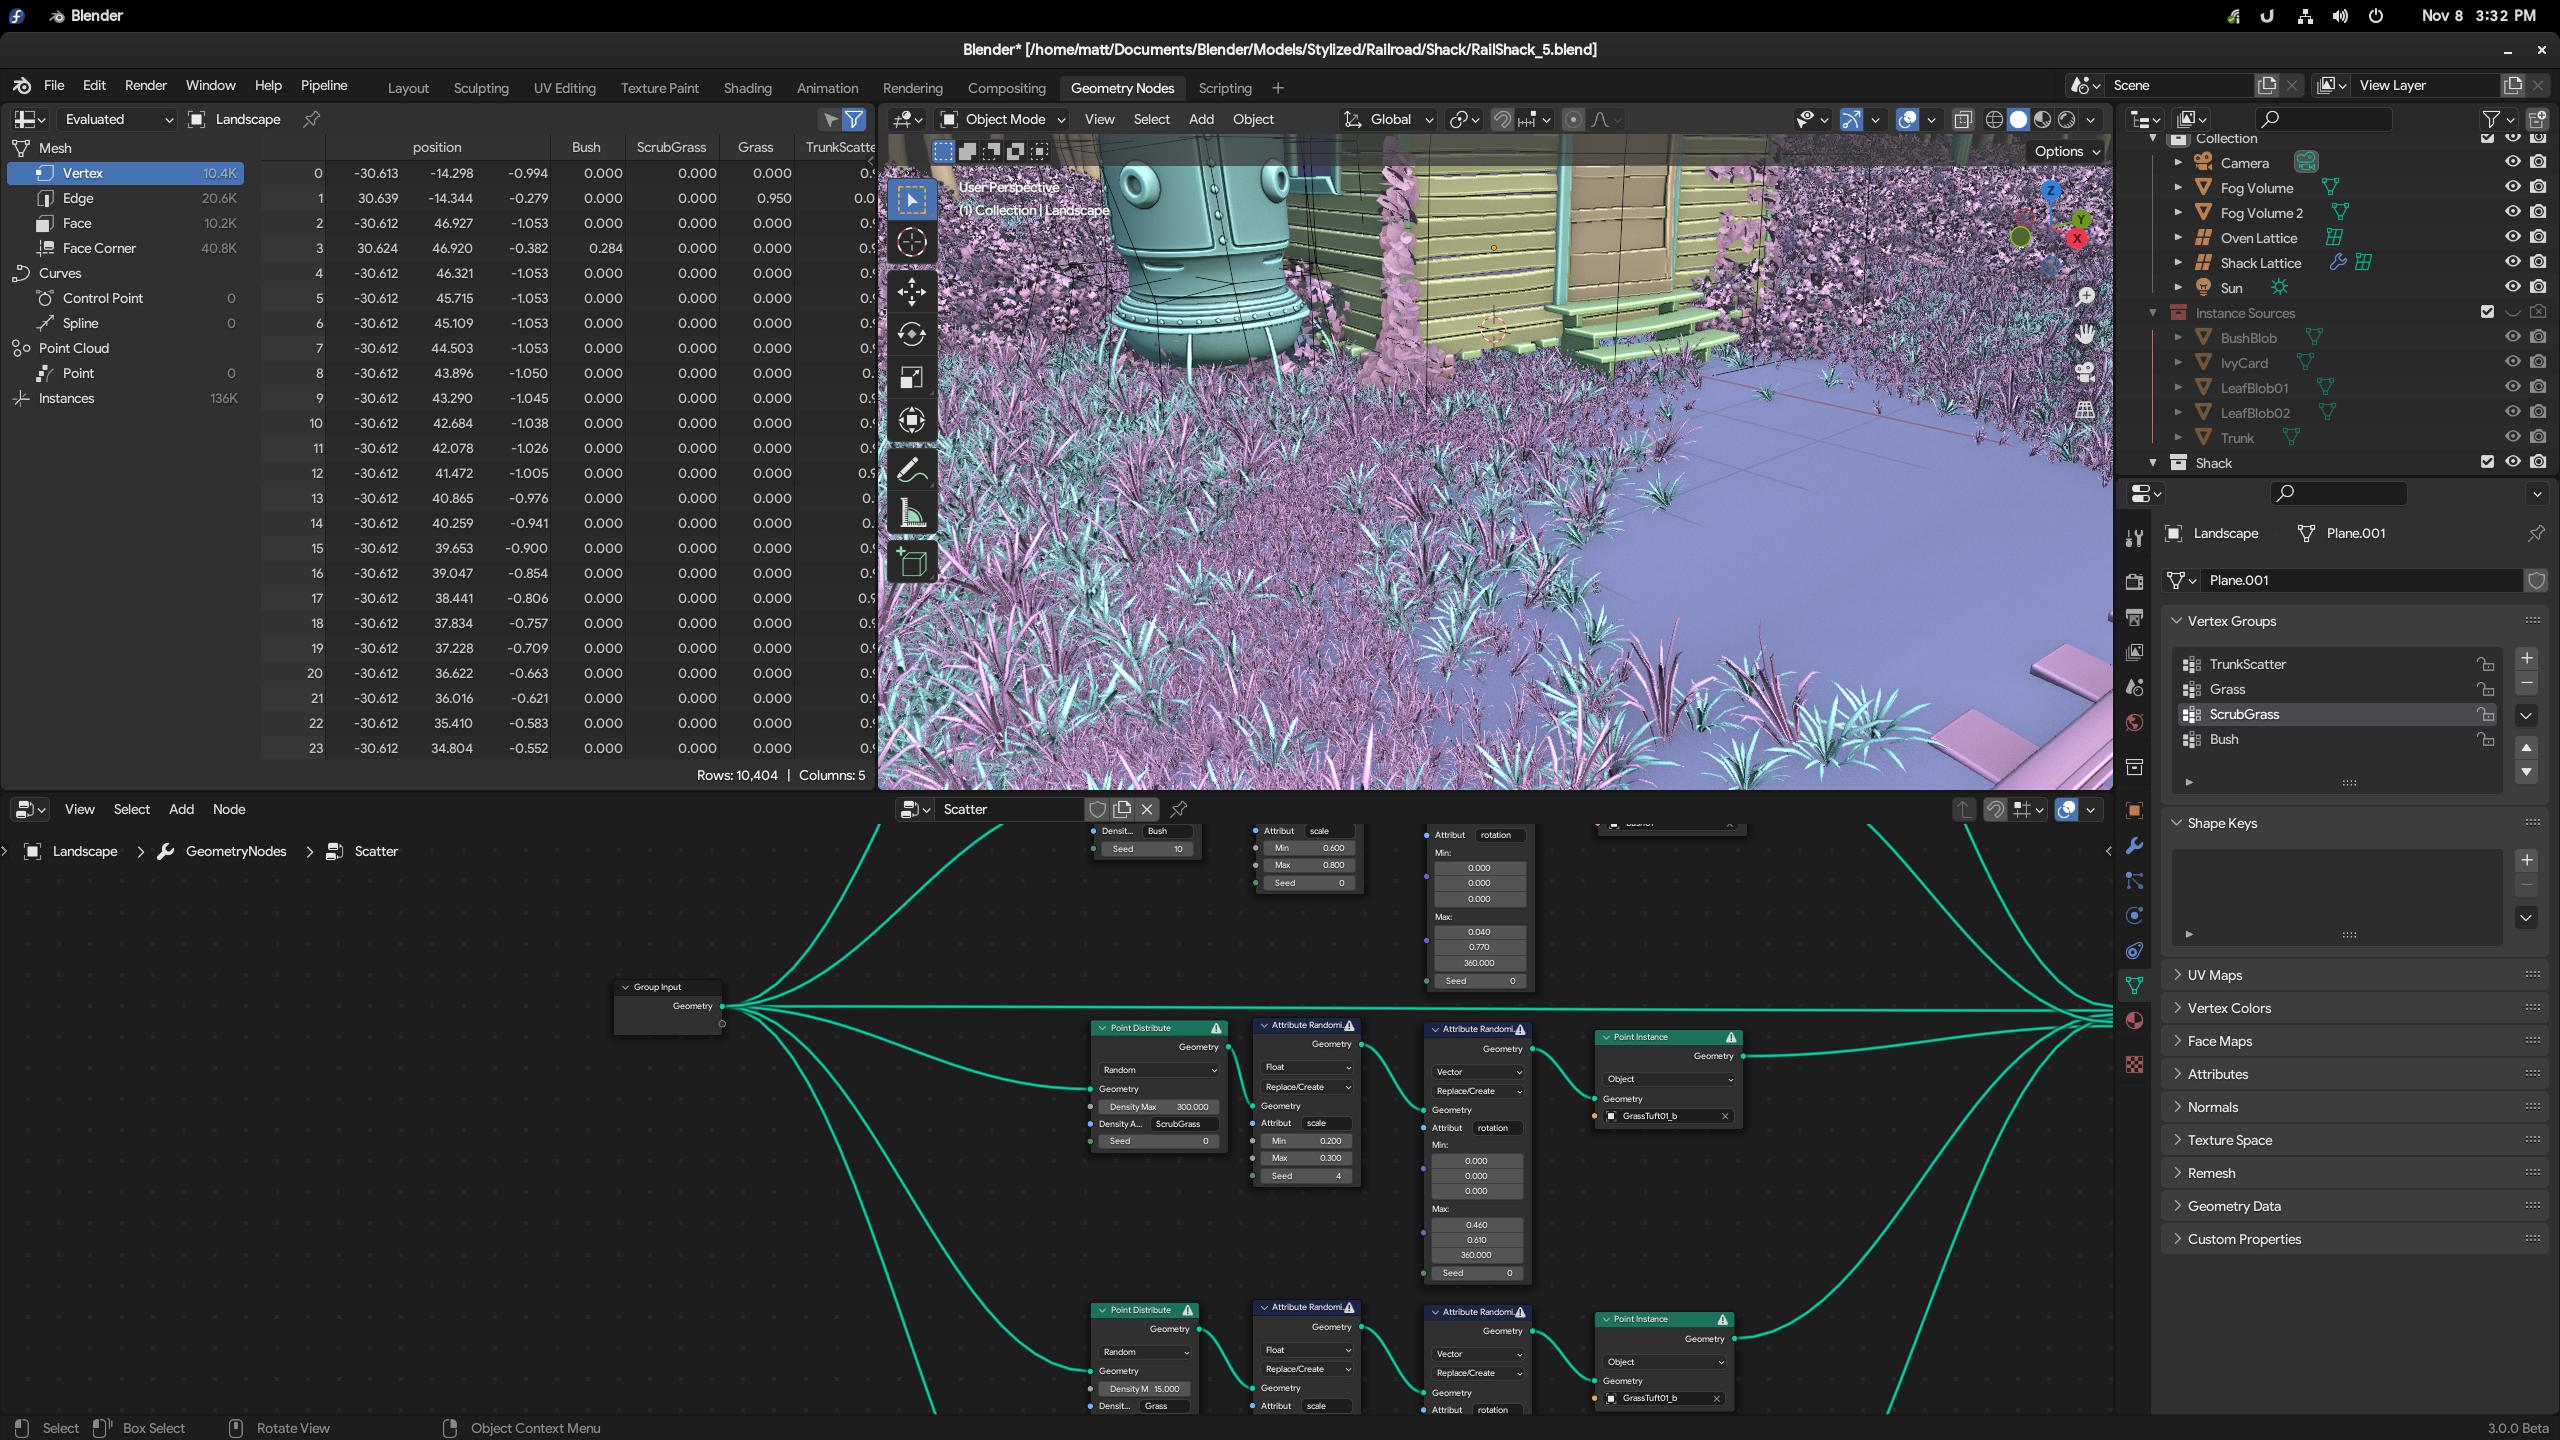Hide Fog Volume via eye icon
This screenshot has width=2560, height=1440.
point(2511,187)
